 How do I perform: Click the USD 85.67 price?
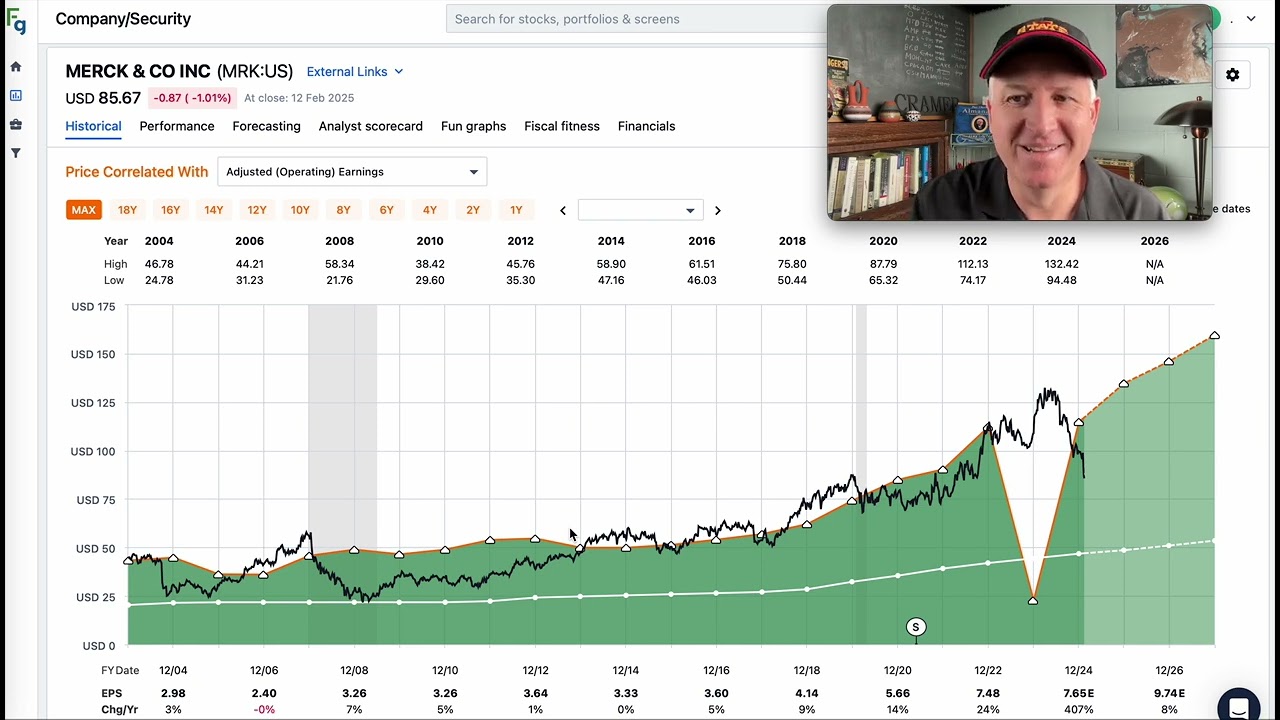(103, 98)
